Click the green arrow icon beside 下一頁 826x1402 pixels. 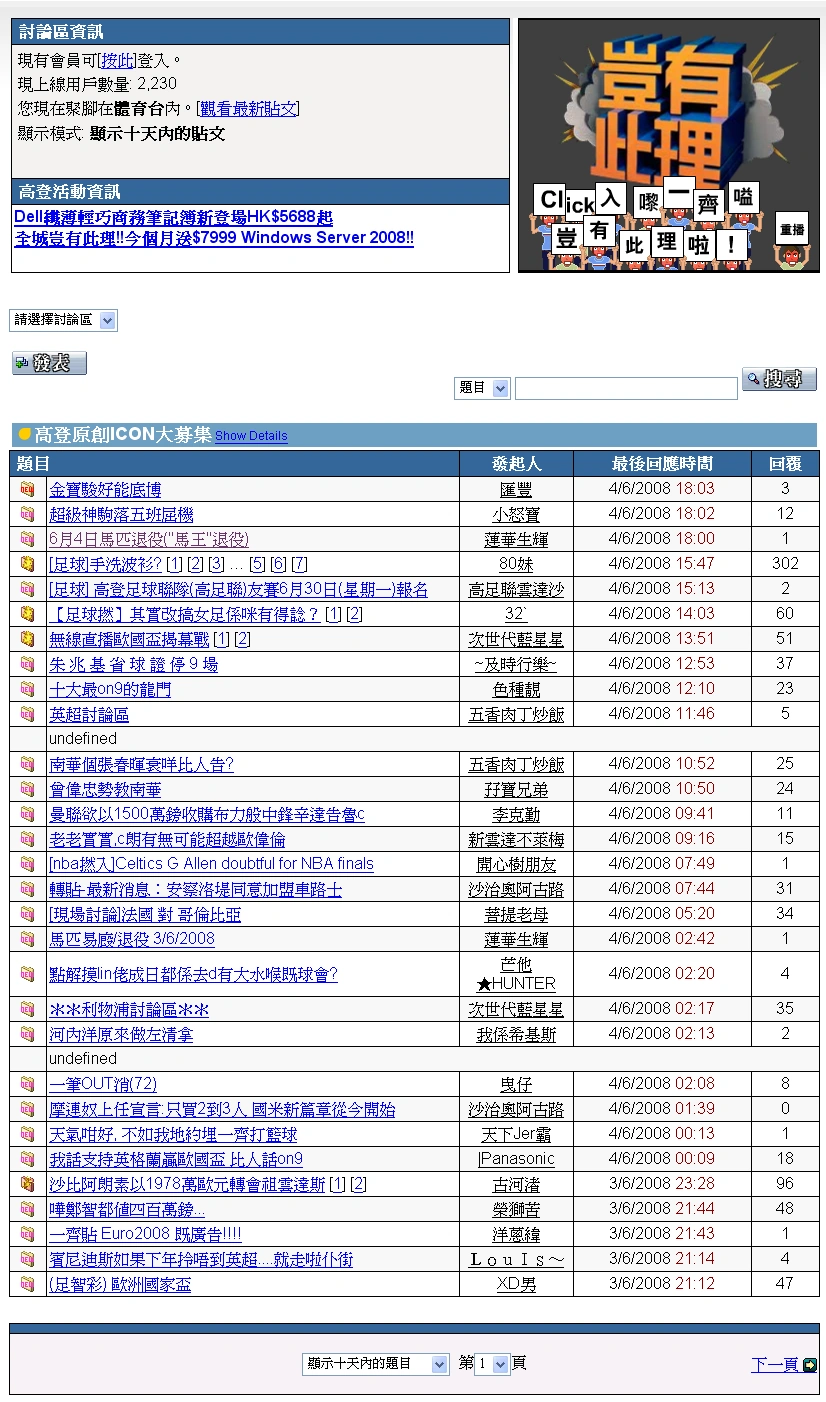(x=810, y=1365)
